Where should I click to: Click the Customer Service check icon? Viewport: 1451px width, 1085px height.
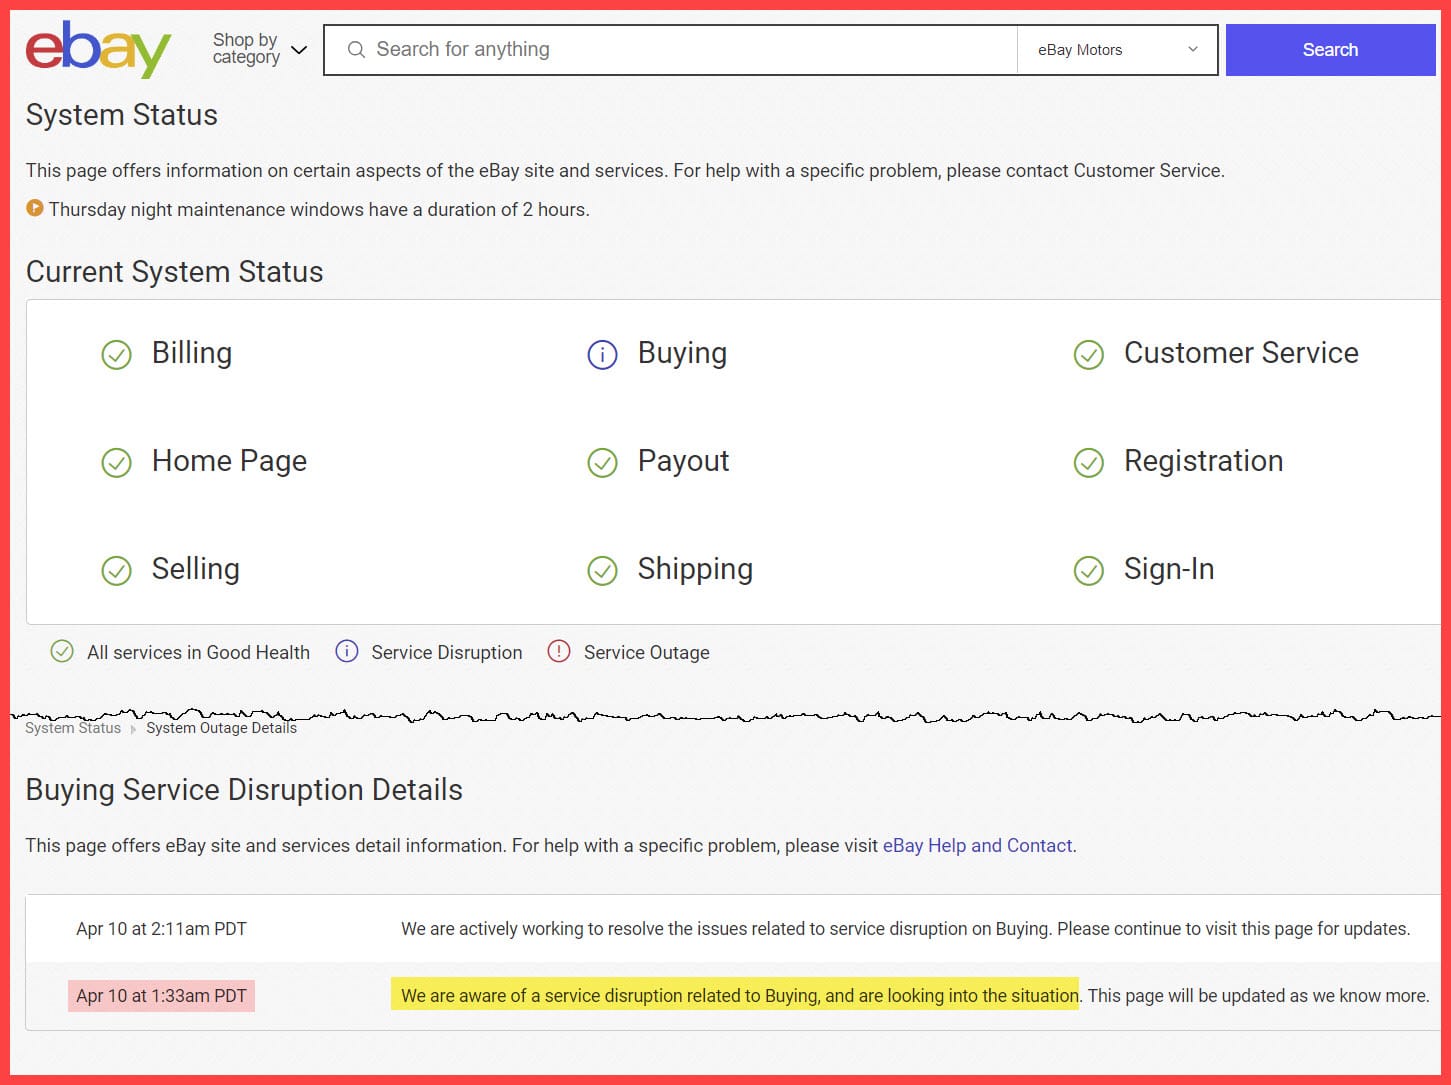[x=1088, y=355]
